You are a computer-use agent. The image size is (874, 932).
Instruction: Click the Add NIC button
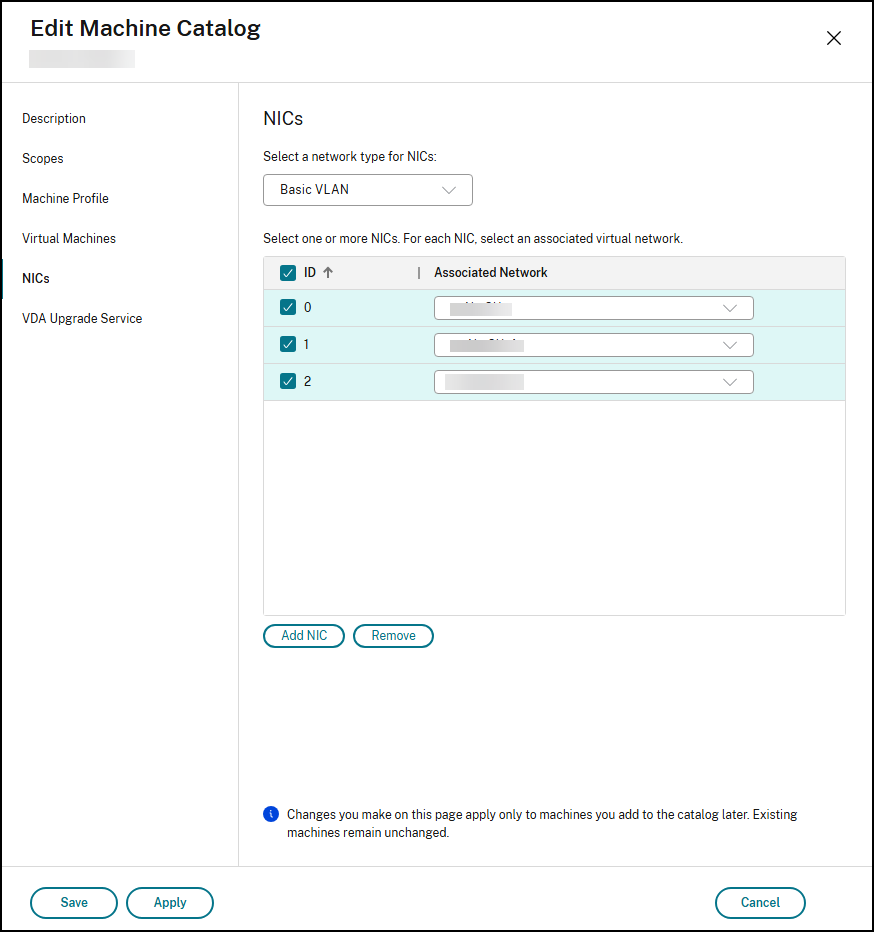click(303, 635)
